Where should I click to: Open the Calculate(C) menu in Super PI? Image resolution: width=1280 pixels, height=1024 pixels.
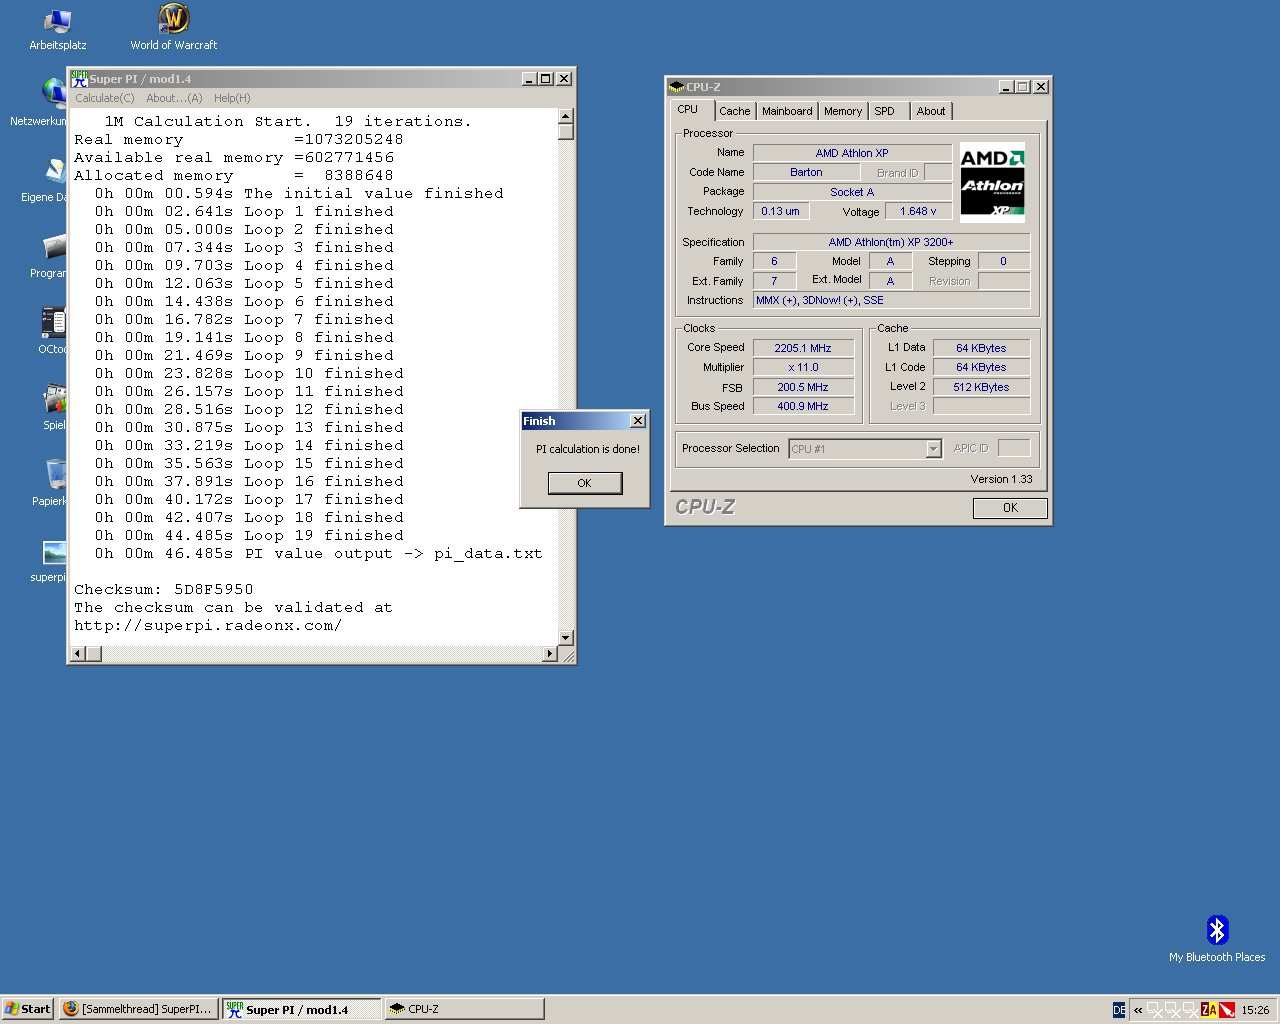(x=104, y=98)
